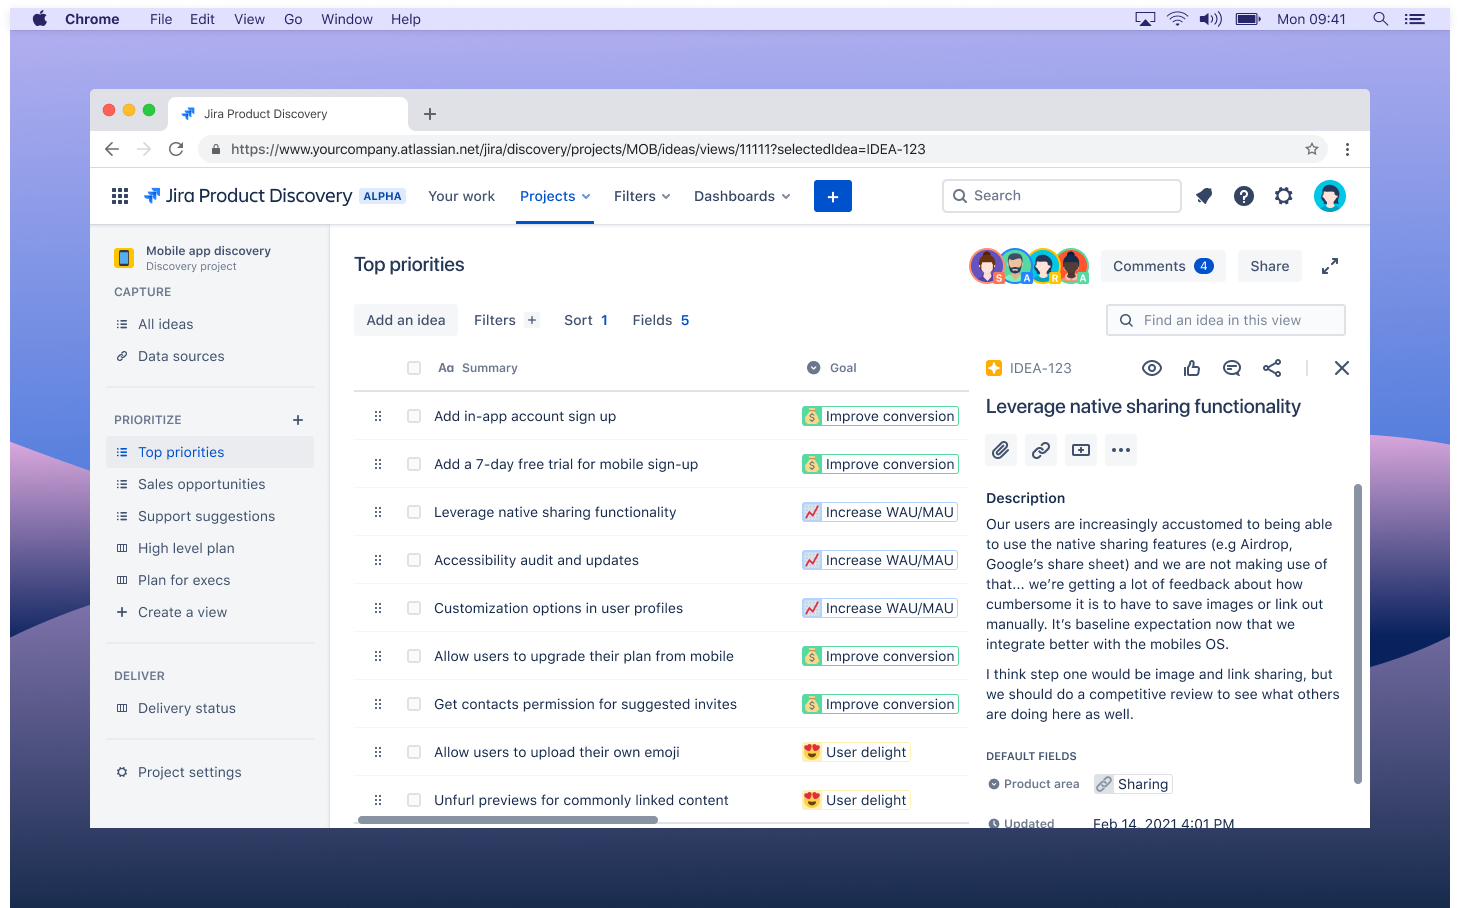Close the IDEA-123 detail panel
Screen dimensions: 1460x908
click(x=1342, y=368)
